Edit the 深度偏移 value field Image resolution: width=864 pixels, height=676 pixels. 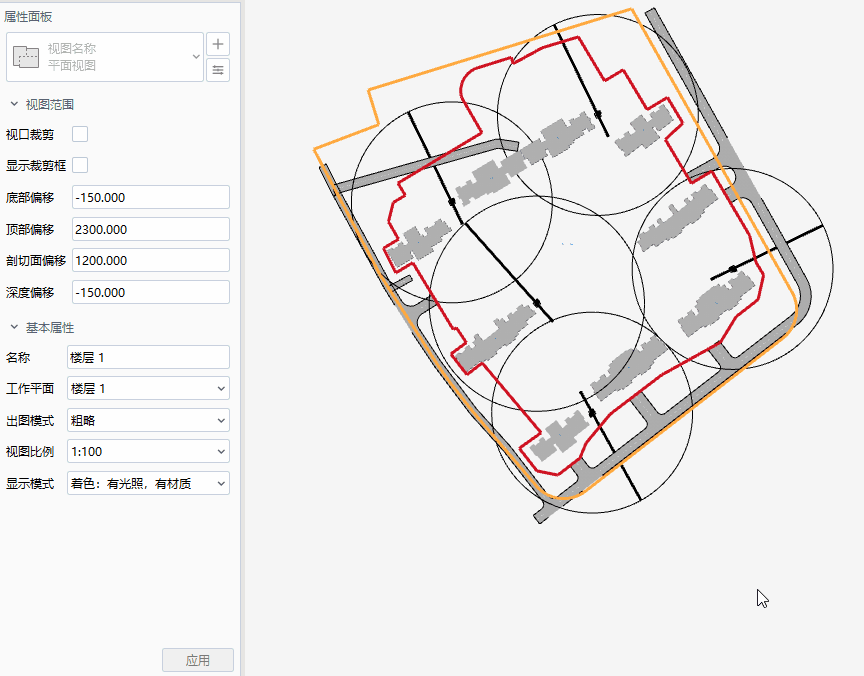click(x=150, y=292)
